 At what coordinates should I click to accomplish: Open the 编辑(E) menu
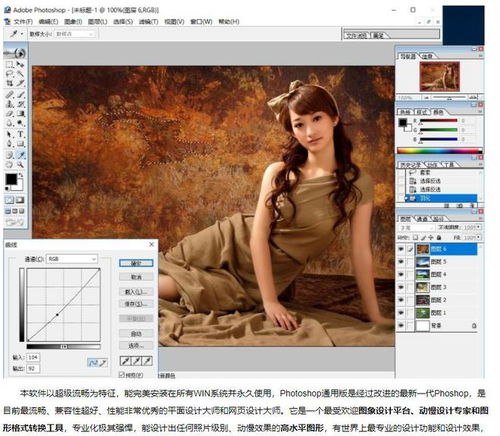48,22
